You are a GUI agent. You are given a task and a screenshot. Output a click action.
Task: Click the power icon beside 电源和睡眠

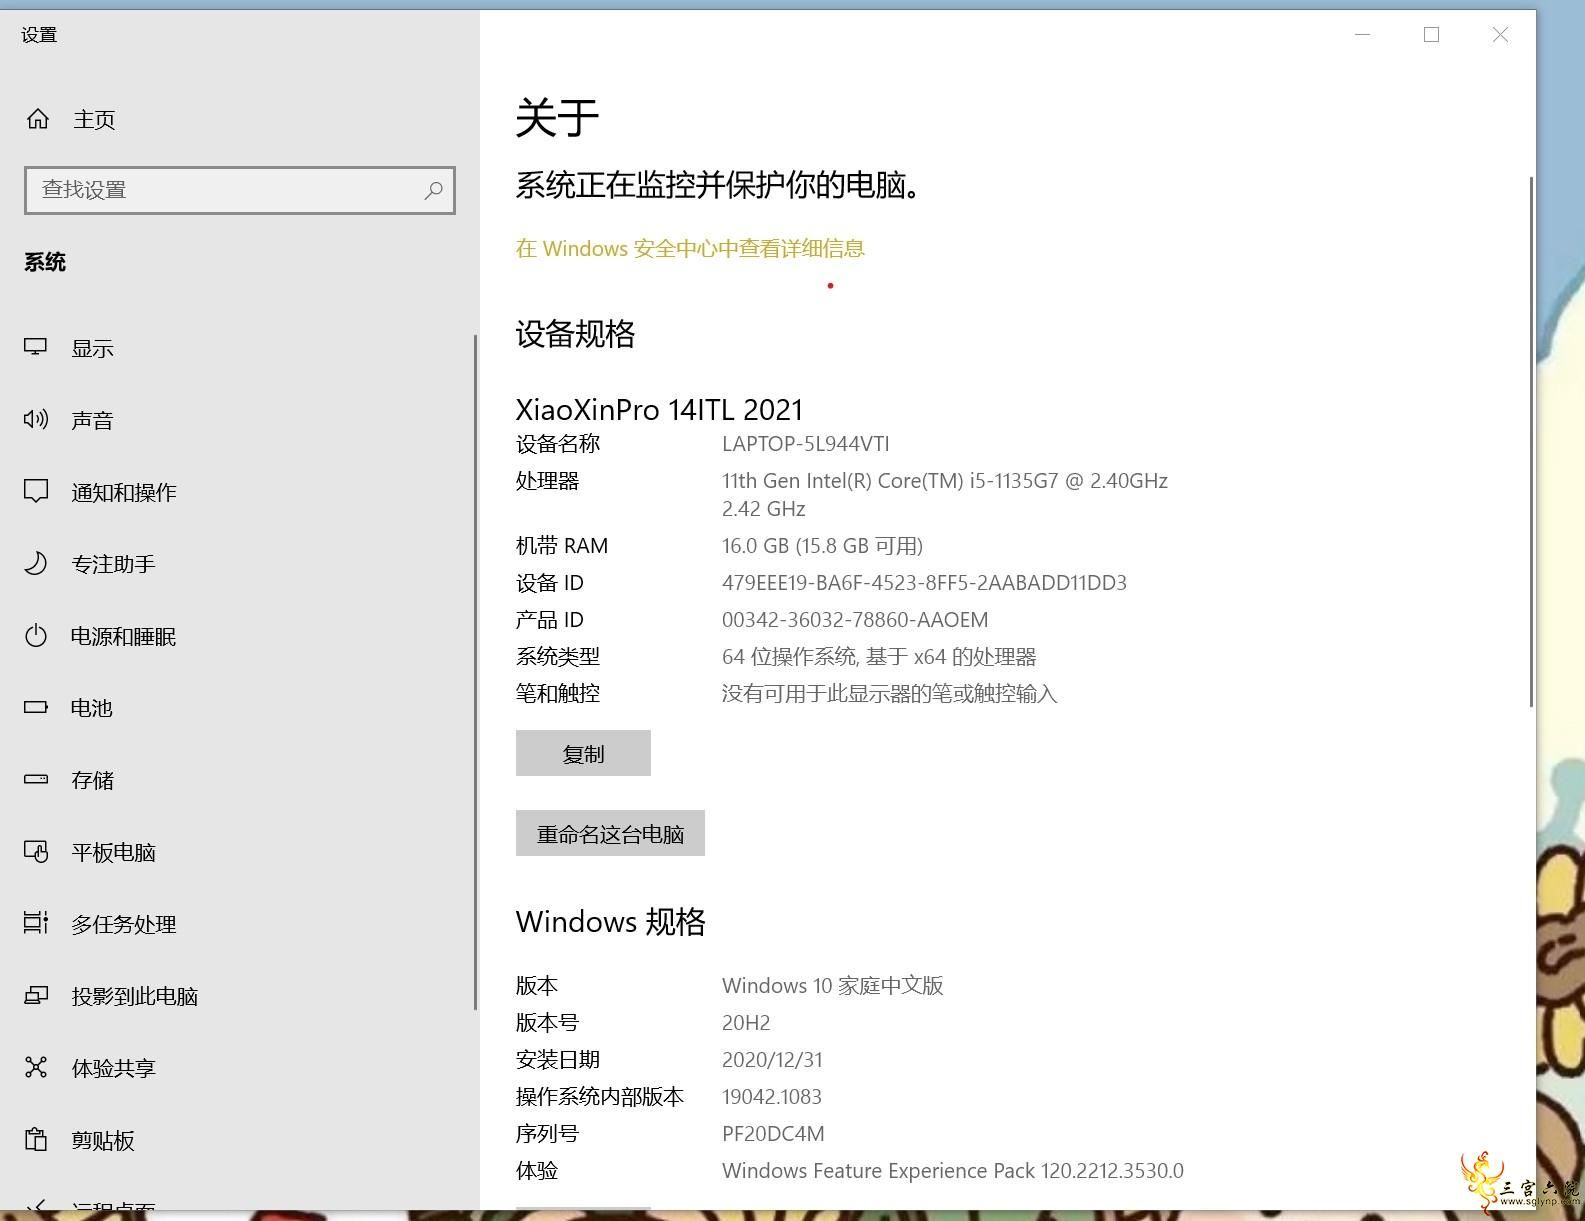(x=36, y=635)
